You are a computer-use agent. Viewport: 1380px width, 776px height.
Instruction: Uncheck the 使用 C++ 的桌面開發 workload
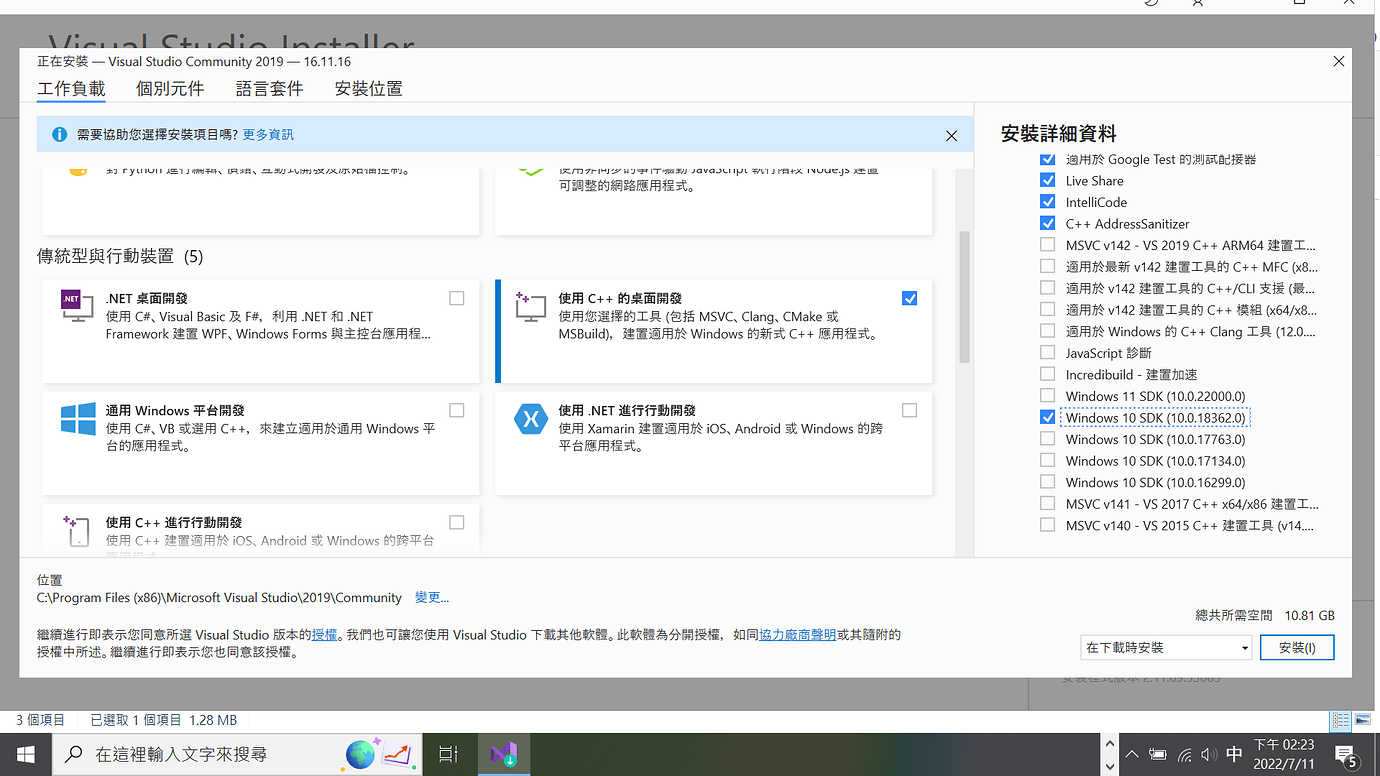909,298
